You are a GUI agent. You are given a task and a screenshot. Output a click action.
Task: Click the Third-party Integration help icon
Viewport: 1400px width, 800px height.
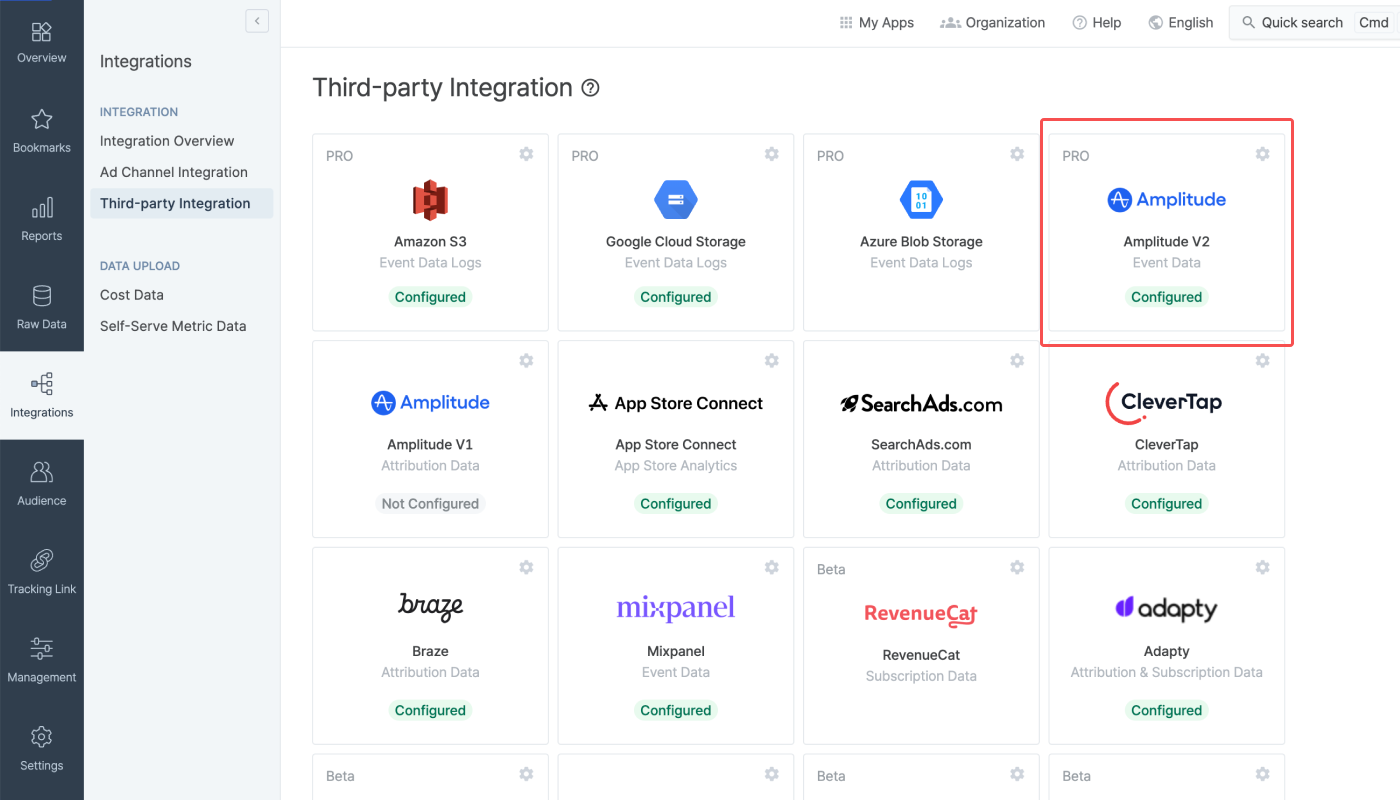point(591,88)
